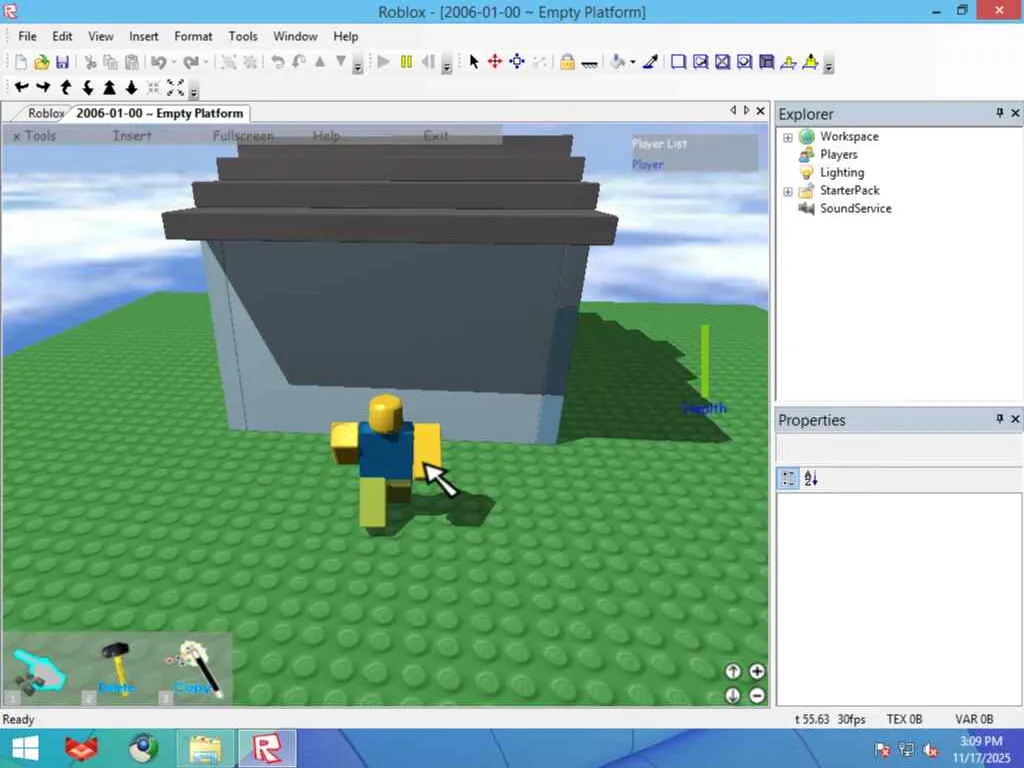The height and width of the screenshot is (768, 1024).
Task: Select the arrow pointer tool
Action: pyautogui.click(x=474, y=62)
